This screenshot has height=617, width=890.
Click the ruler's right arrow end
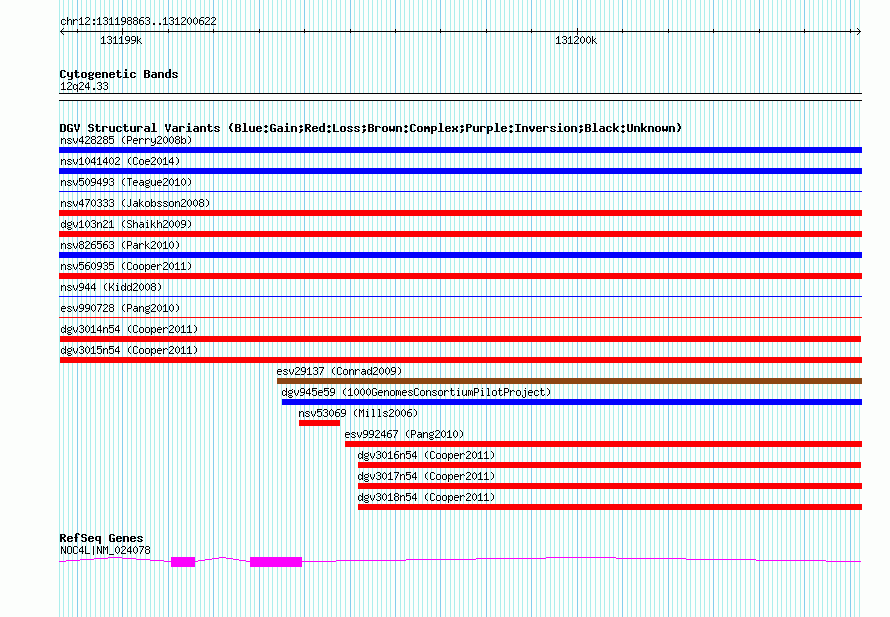(x=859, y=32)
